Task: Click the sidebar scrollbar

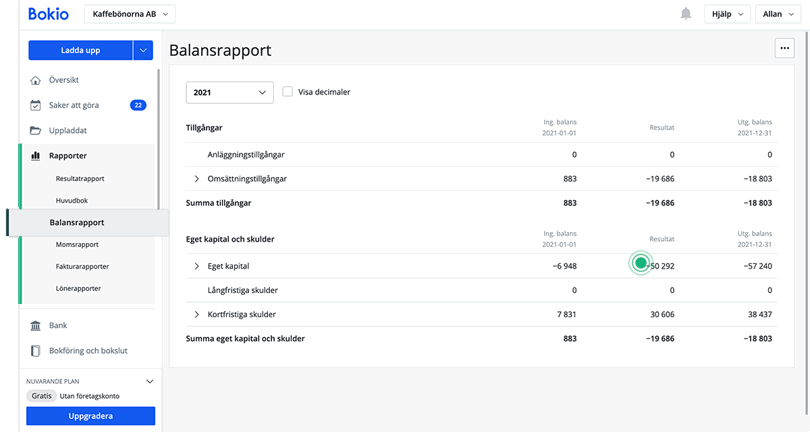Action: (x=159, y=140)
